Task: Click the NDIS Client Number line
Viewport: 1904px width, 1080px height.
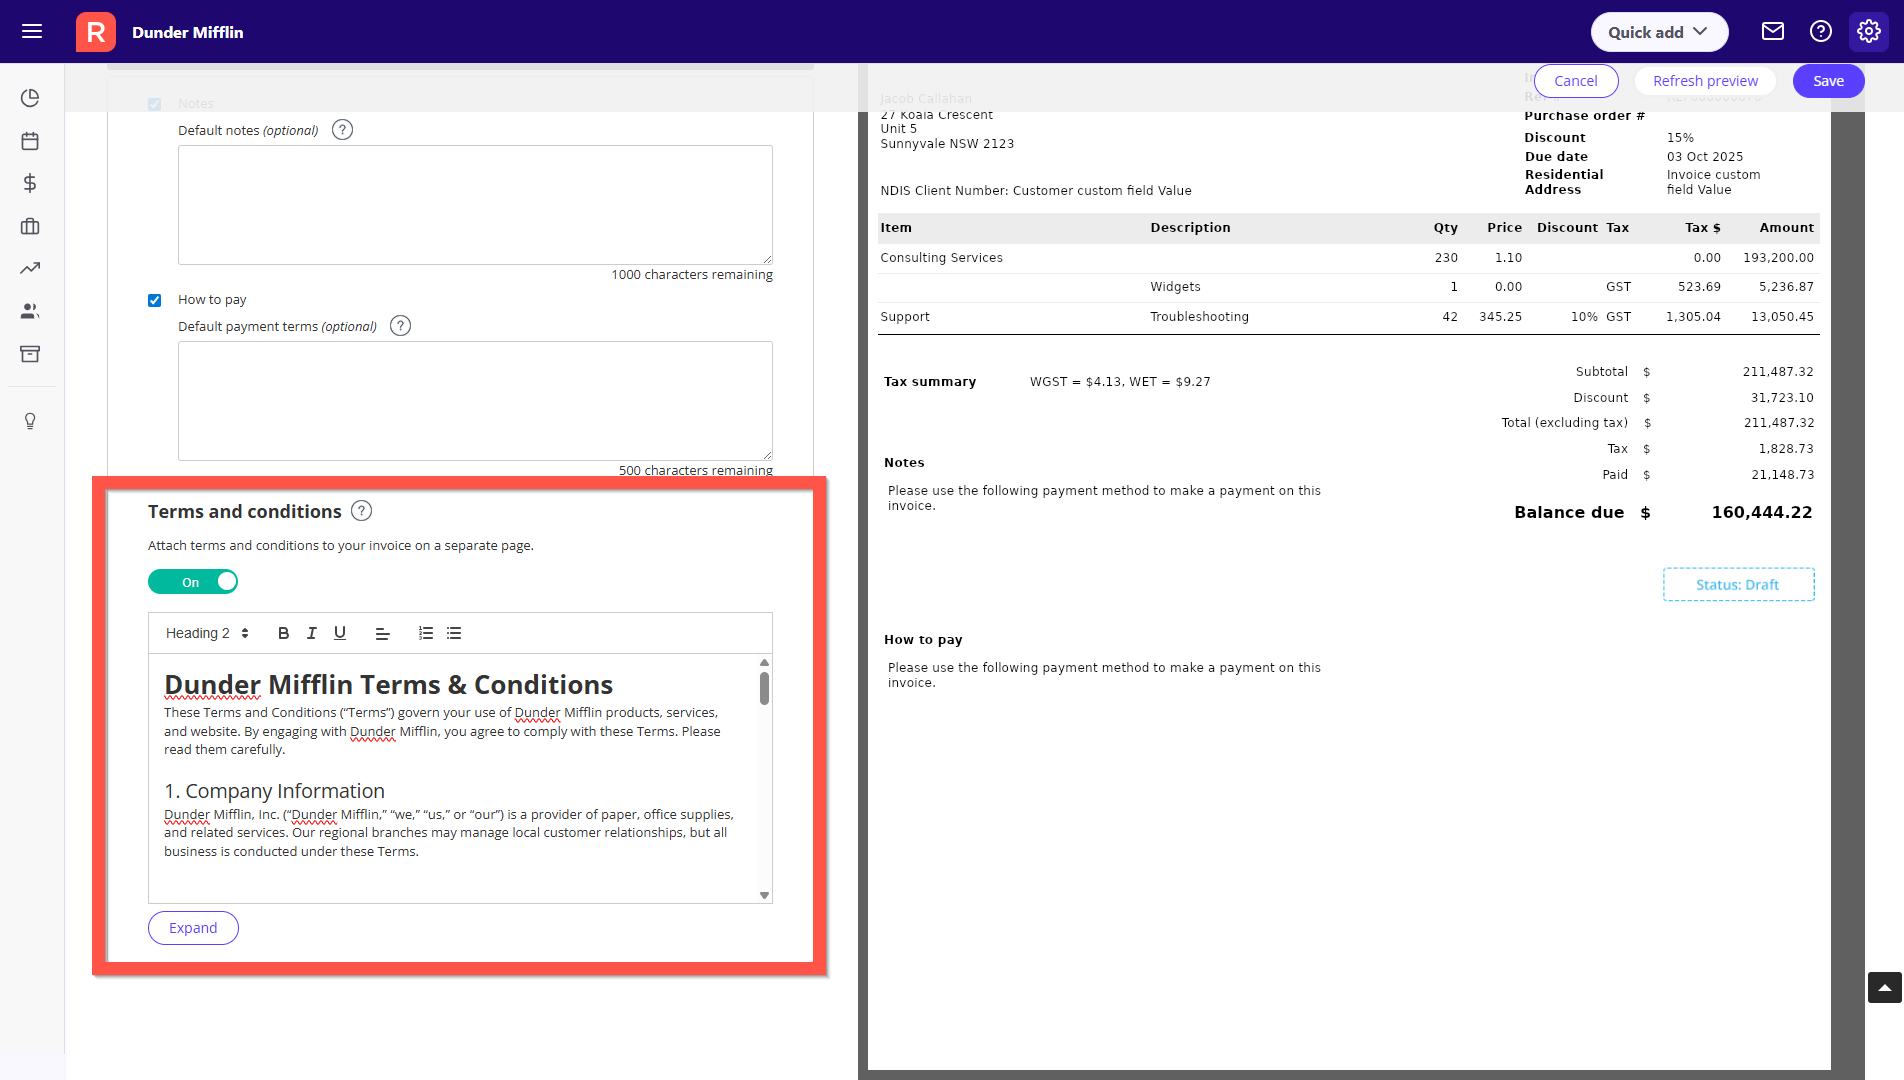Action: click(1036, 191)
